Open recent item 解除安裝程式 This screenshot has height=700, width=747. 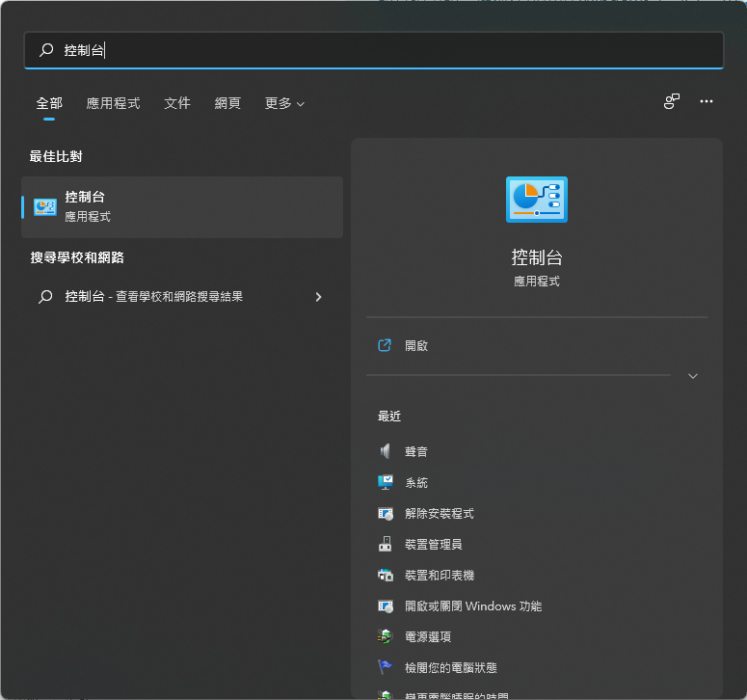tap(439, 513)
